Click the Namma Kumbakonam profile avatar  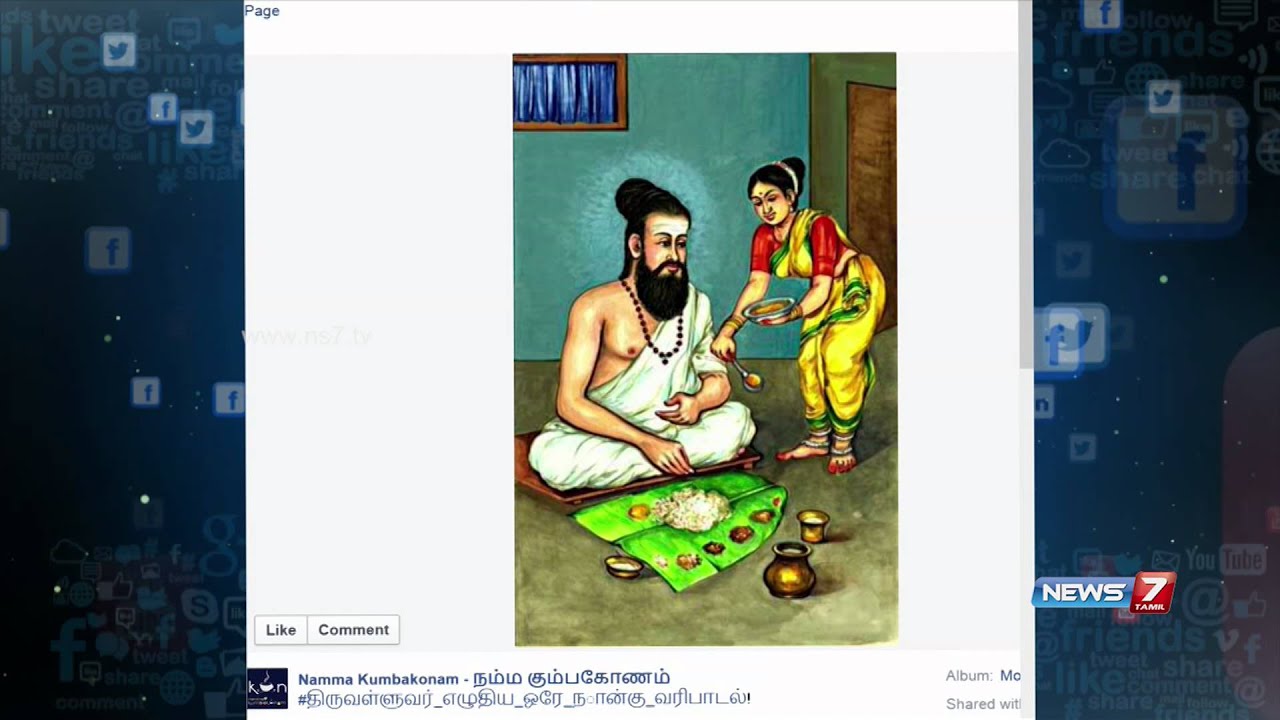(267, 688)
